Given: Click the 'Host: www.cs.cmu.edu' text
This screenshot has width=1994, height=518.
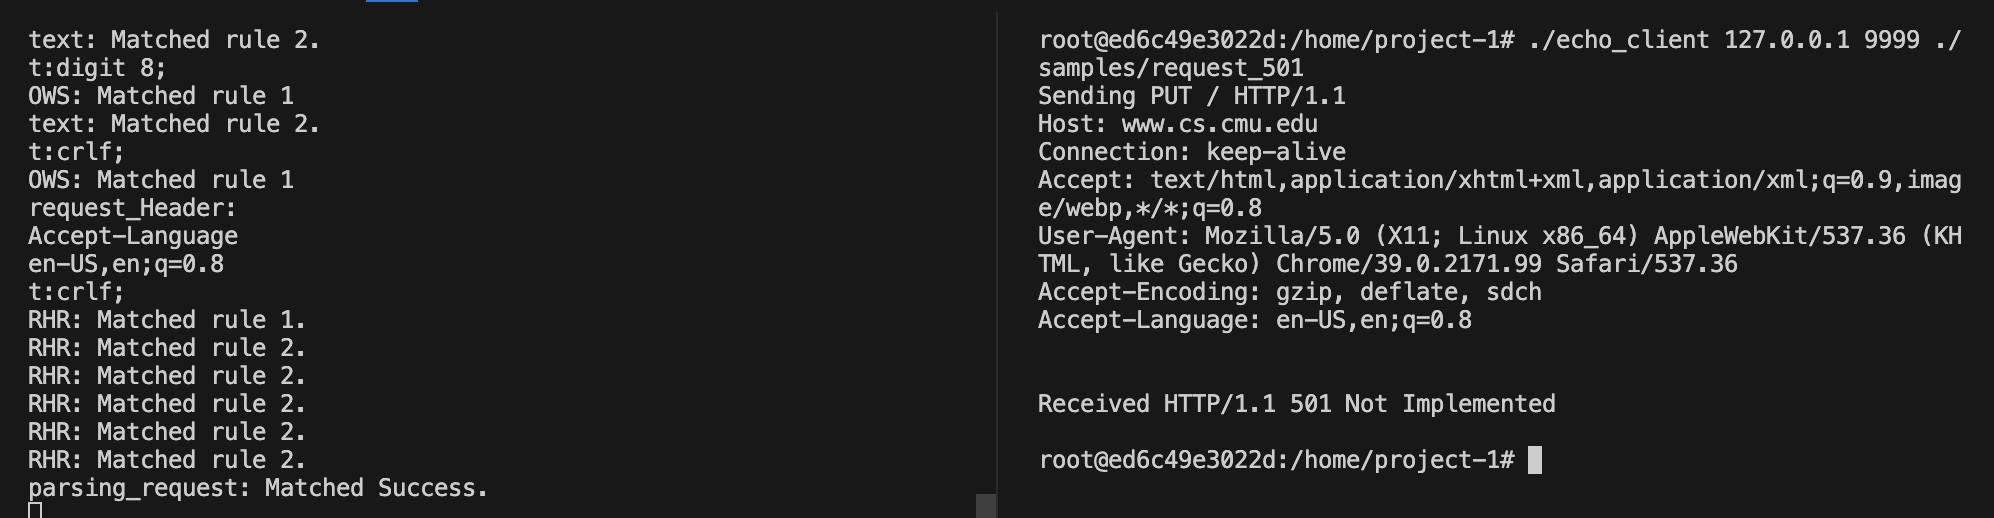Looking at the screenshot, I should coord(1177,124).
